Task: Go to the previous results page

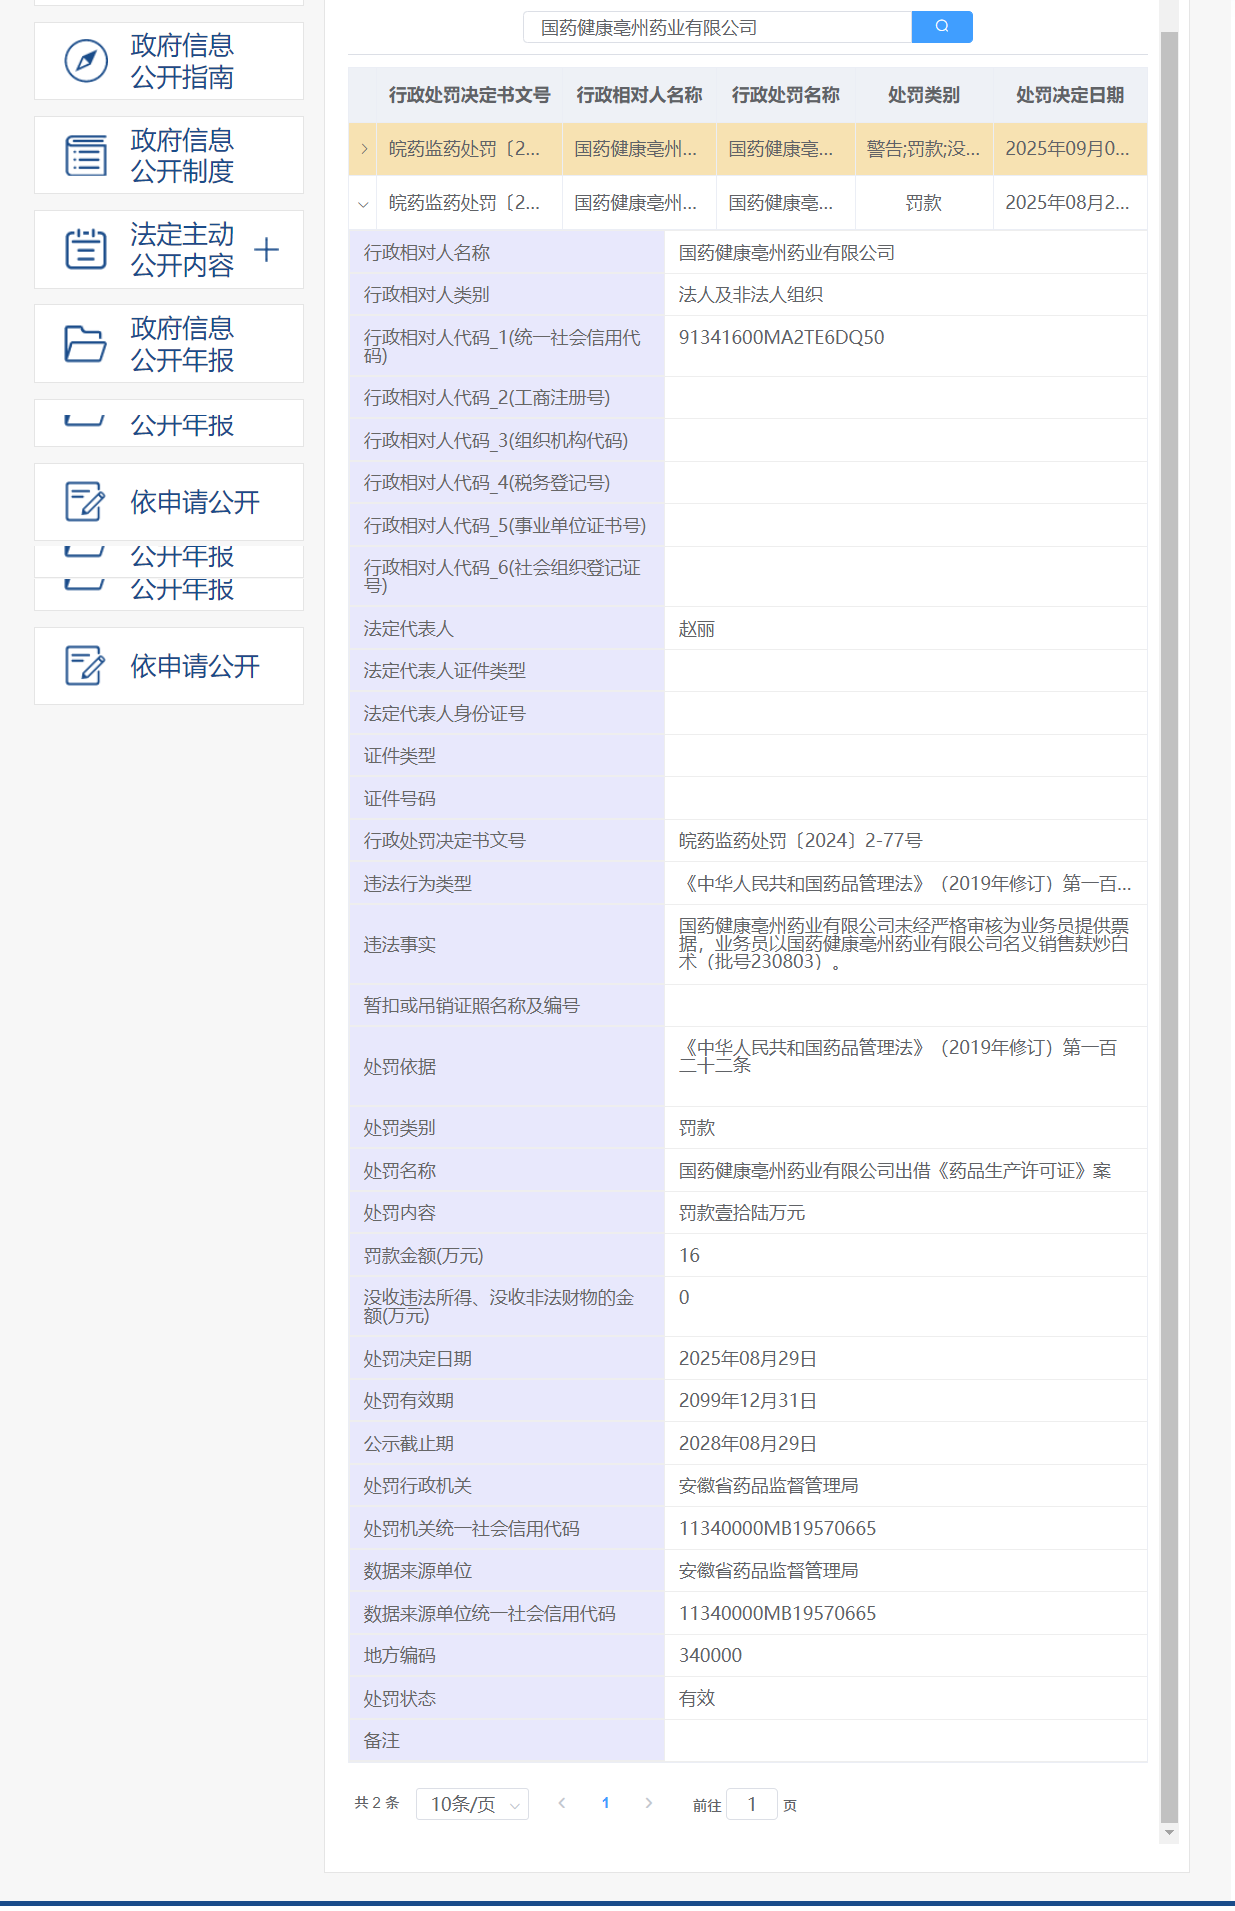Action: coord(562,1803)
